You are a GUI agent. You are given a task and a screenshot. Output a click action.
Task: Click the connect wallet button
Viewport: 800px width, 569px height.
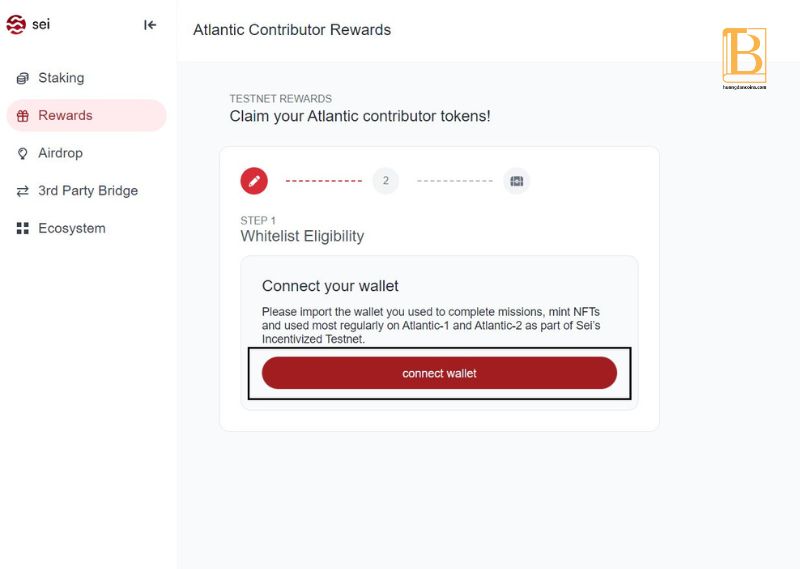(x=439, y=373)
